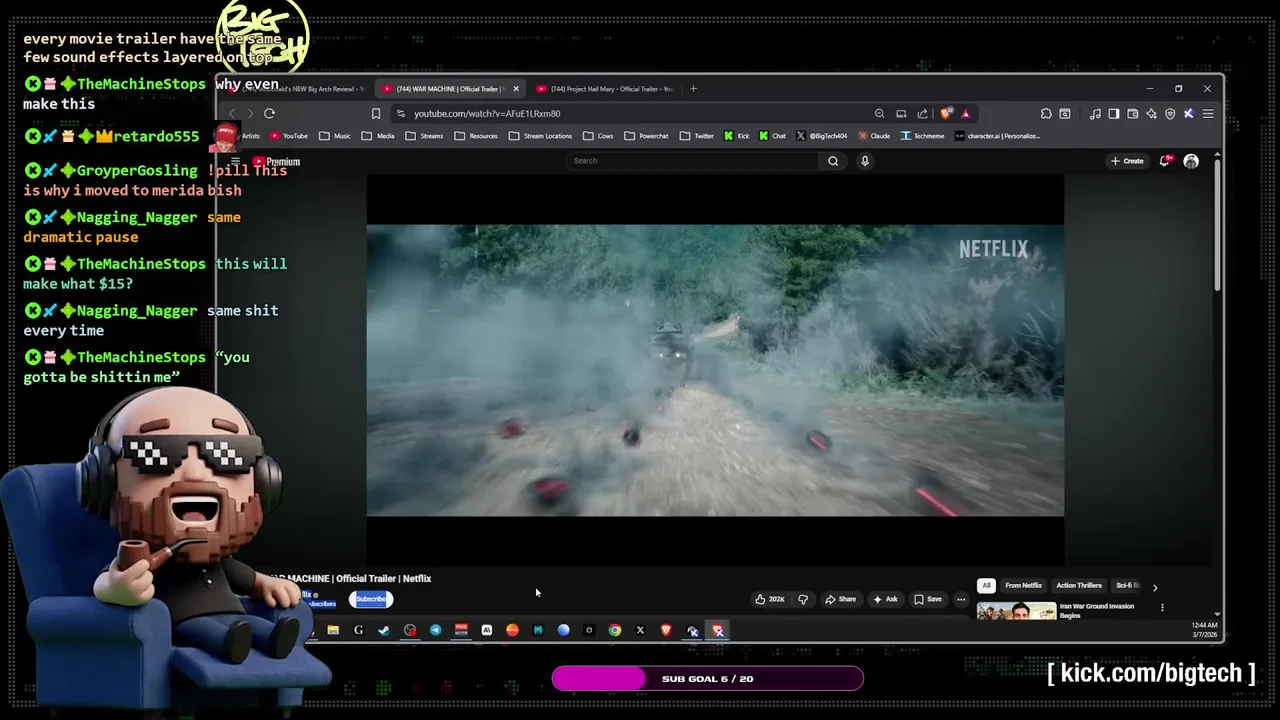This screenshot has width=1280, height=720.
Task: Open Iran War Ground Invasion thumbnail
Action: [x=1016, y=611]
